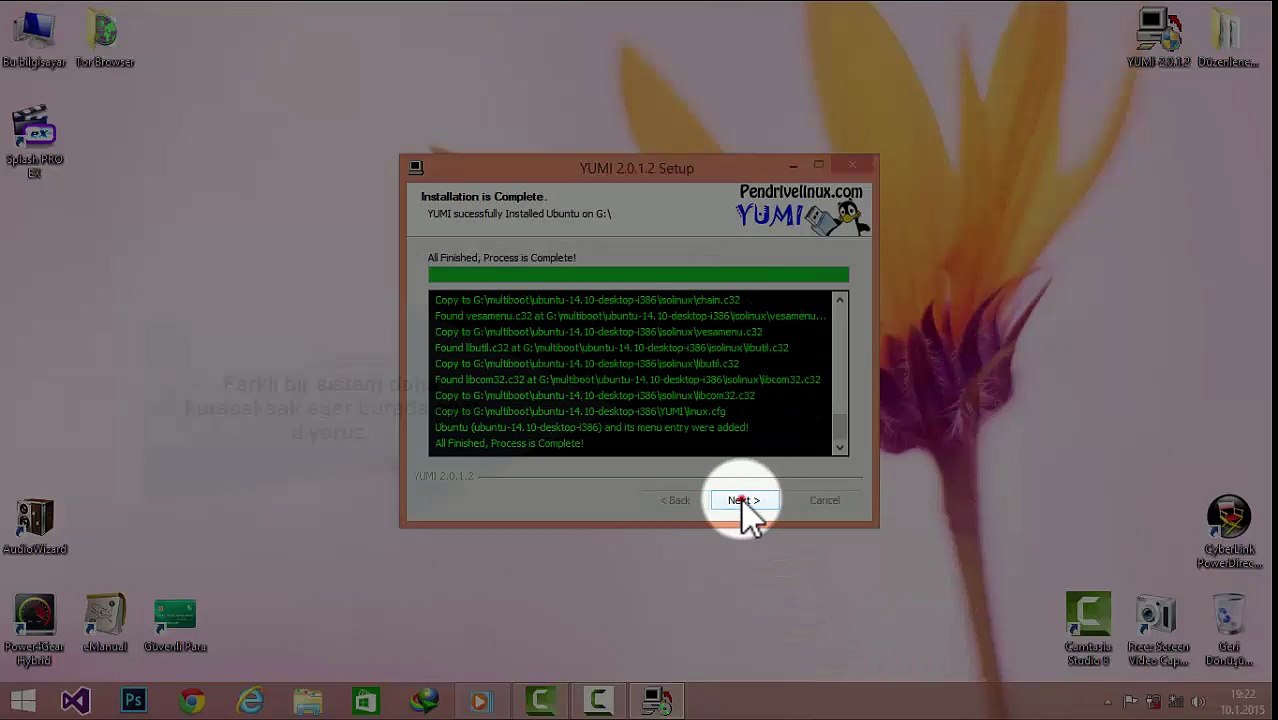Click the 'YUMI 2.0.1.2' footer label in Setup
The width and height of the screenshot is (1278, 720).
[443, 476]
